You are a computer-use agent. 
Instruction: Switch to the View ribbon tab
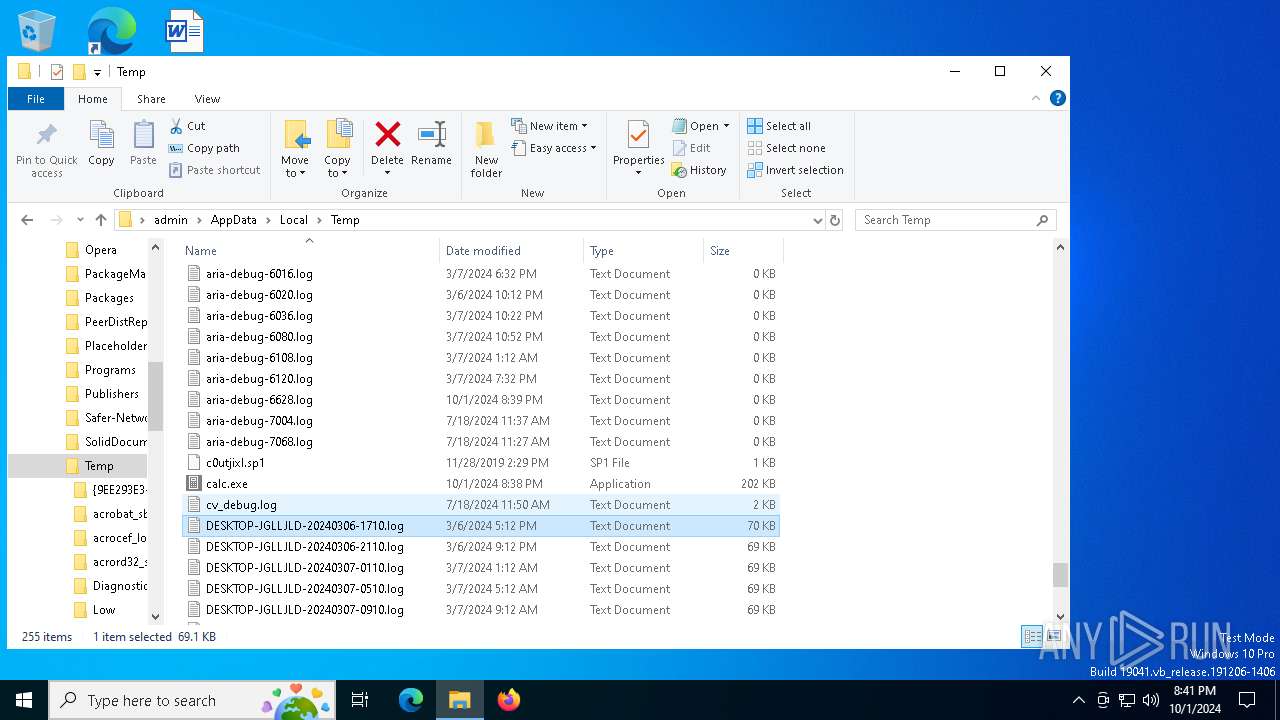tap(207, 99)
